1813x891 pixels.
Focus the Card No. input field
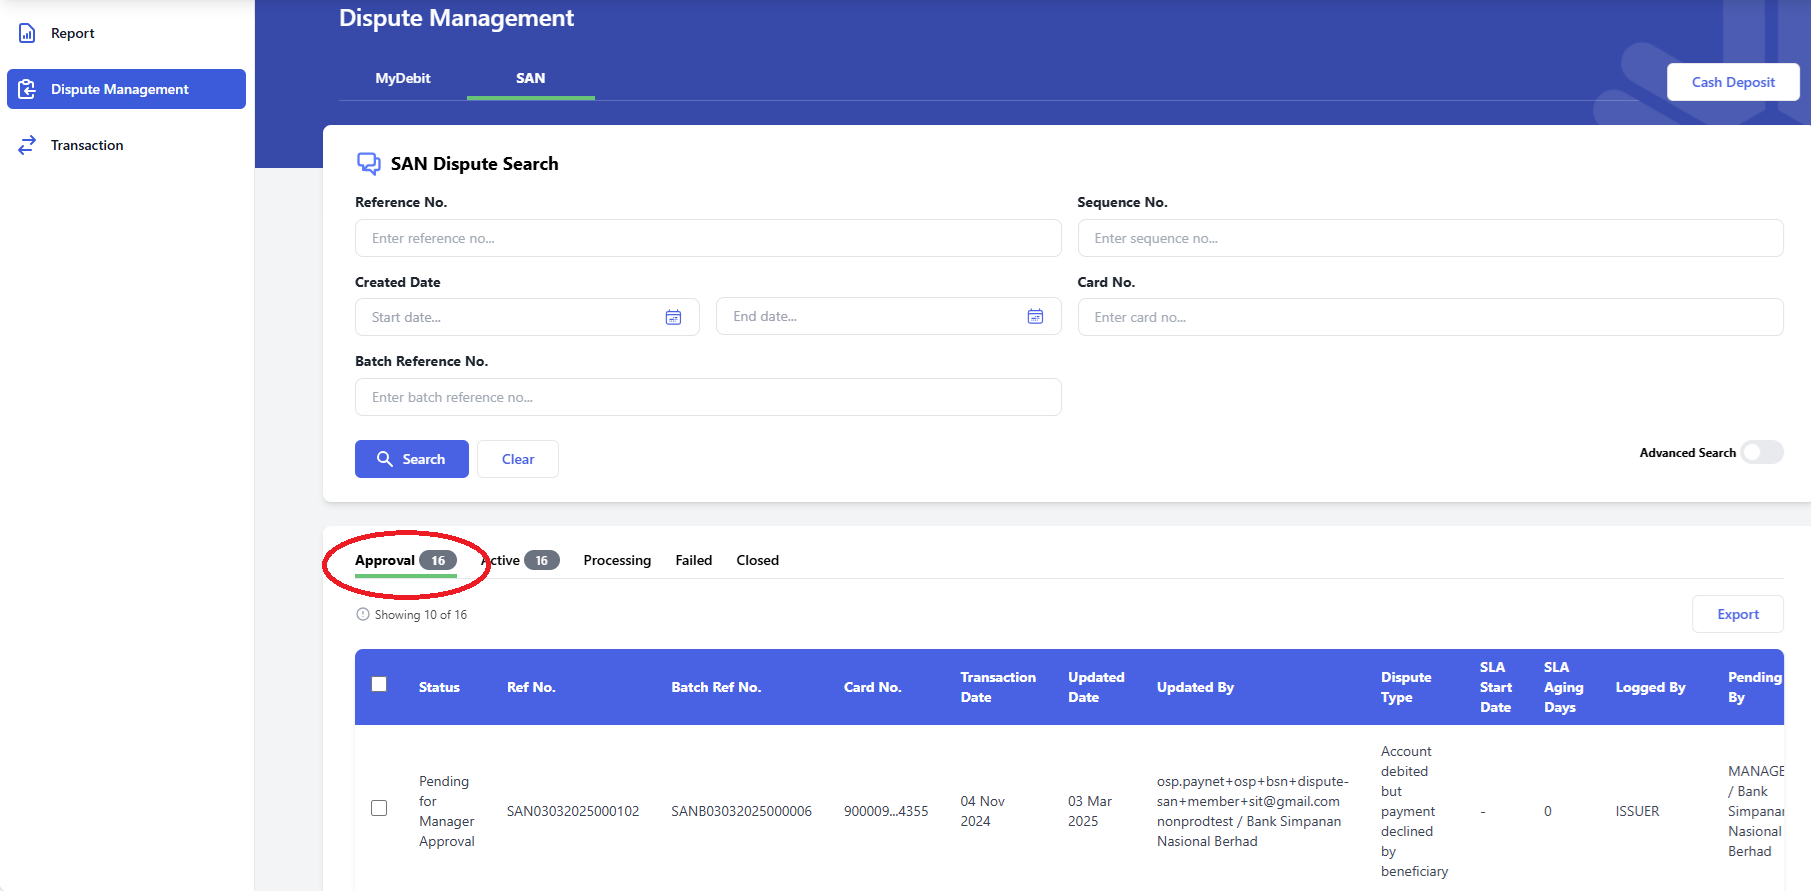pyautogui.click(x=1430, y=317)
